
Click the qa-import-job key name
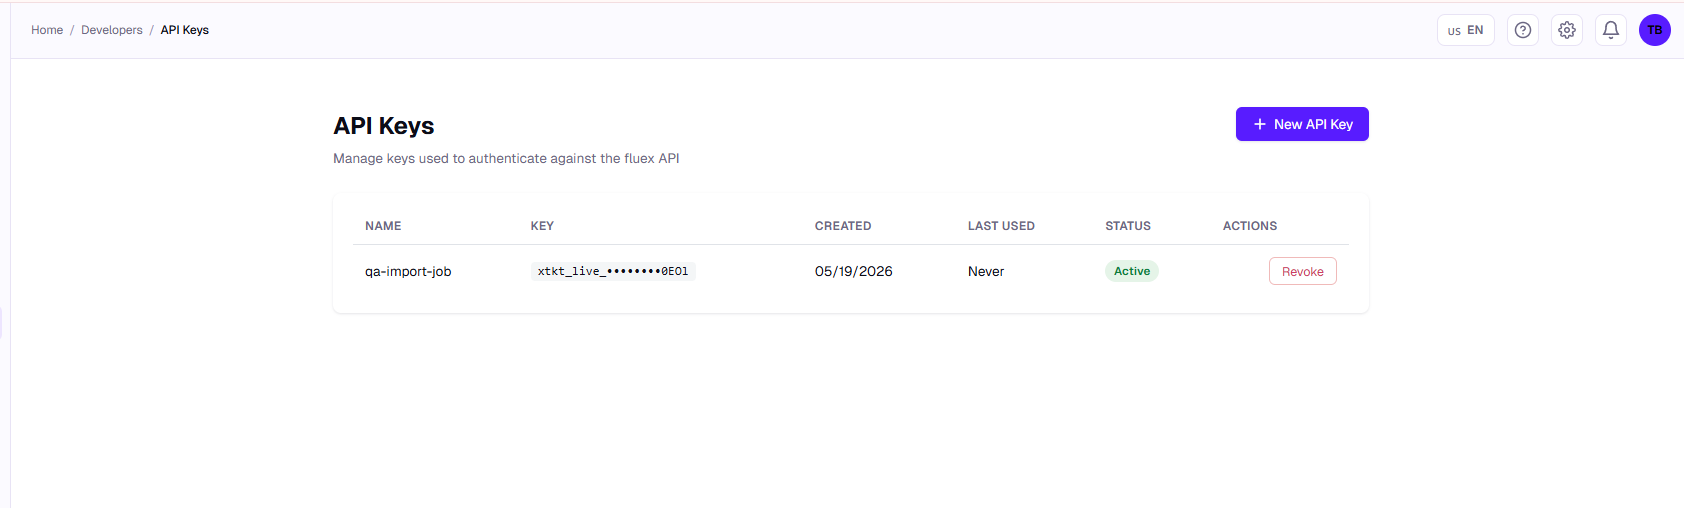(x=408, y=272)
